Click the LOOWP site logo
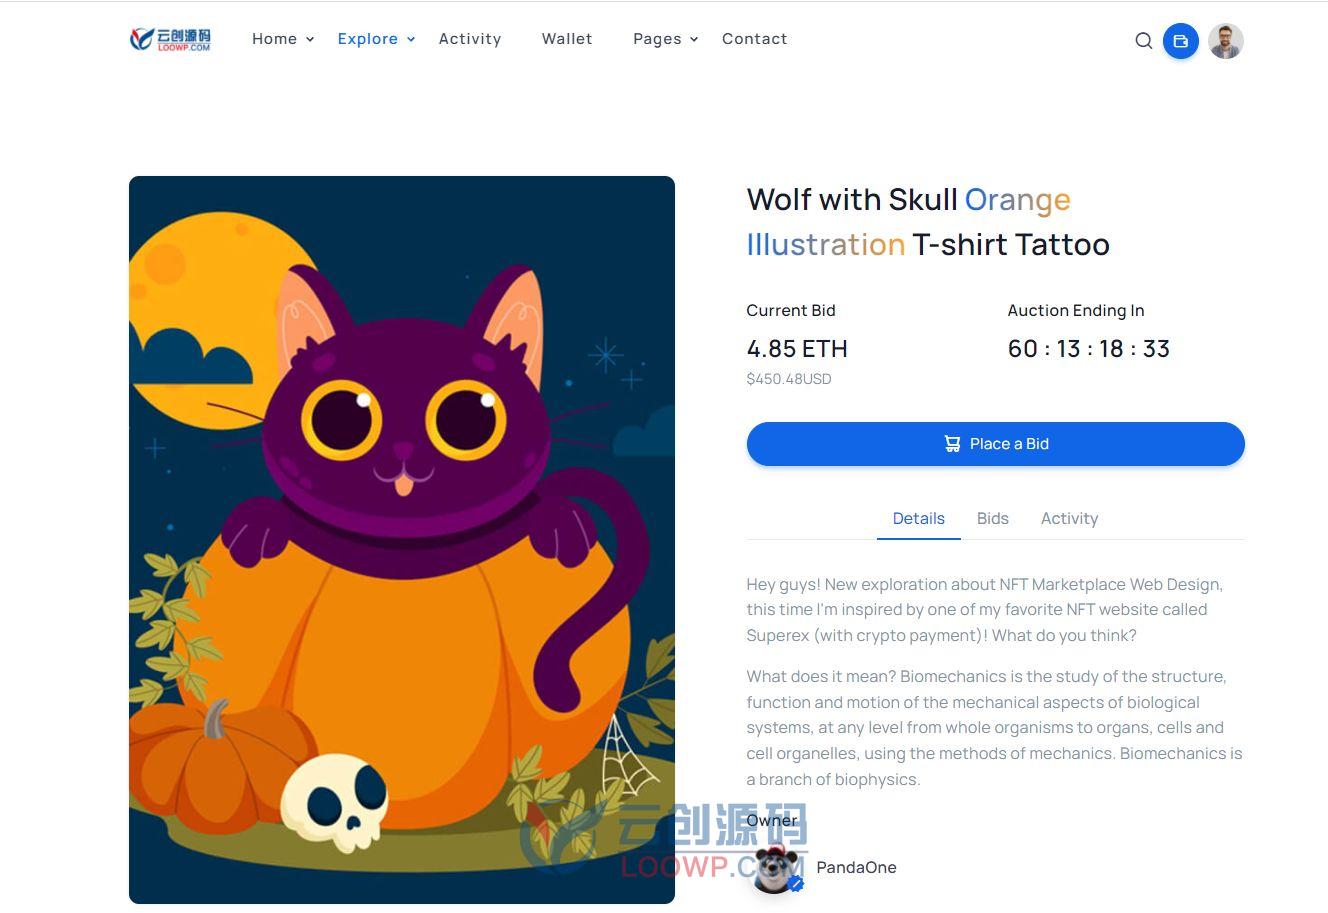Viewport: 1328px width, 913px height. [x=171, y=39]
